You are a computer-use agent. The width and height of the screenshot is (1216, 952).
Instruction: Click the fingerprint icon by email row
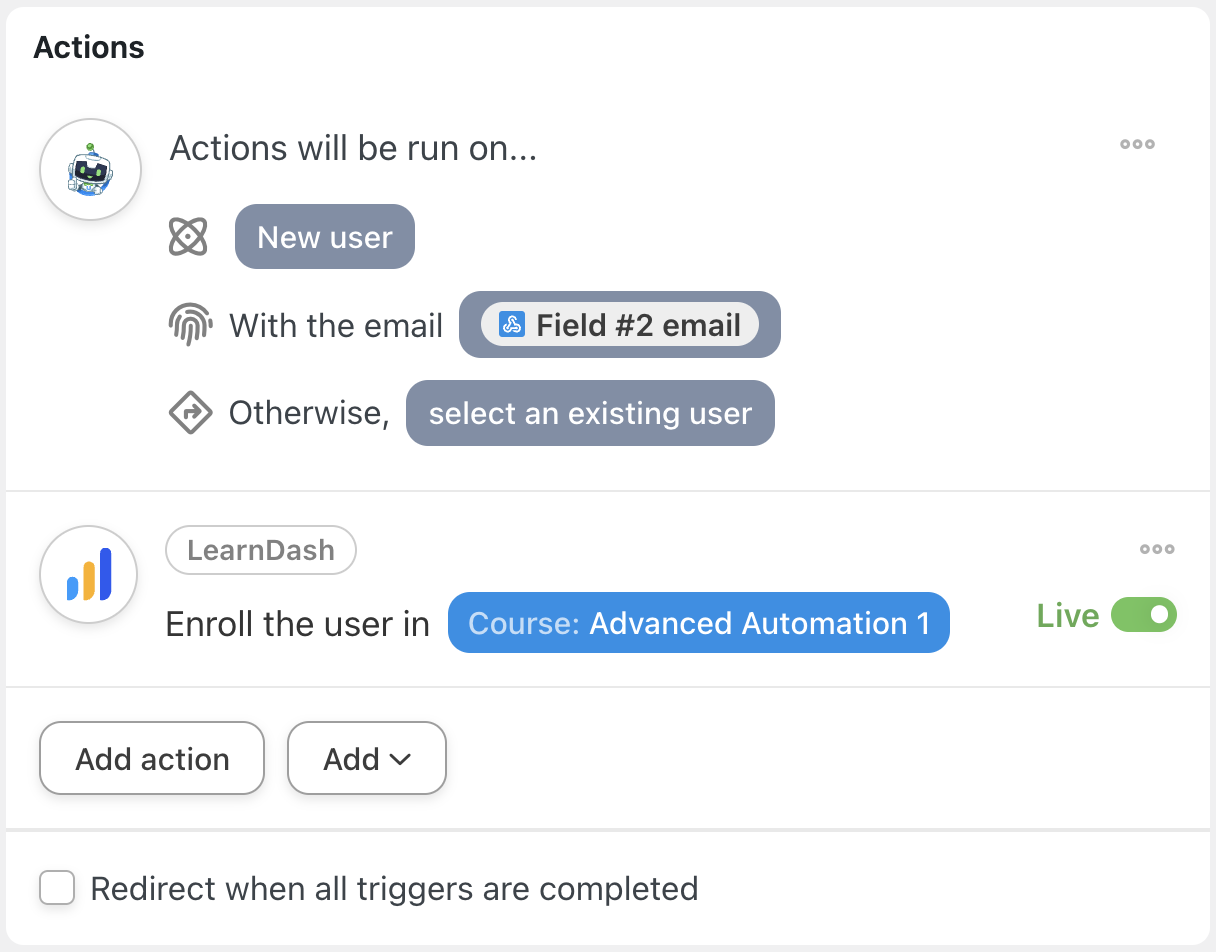190,325
